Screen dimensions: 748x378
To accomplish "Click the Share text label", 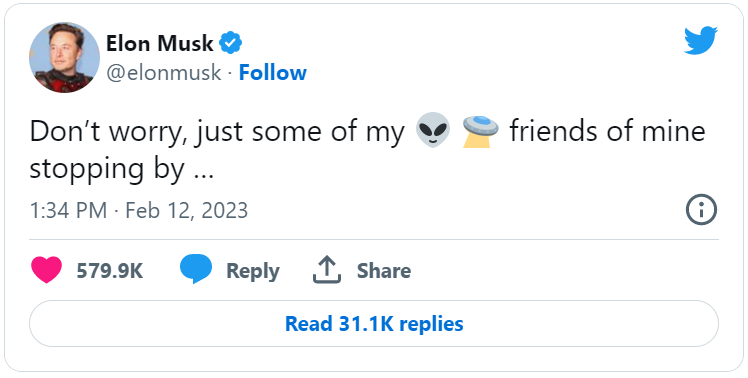I will 384,271.
